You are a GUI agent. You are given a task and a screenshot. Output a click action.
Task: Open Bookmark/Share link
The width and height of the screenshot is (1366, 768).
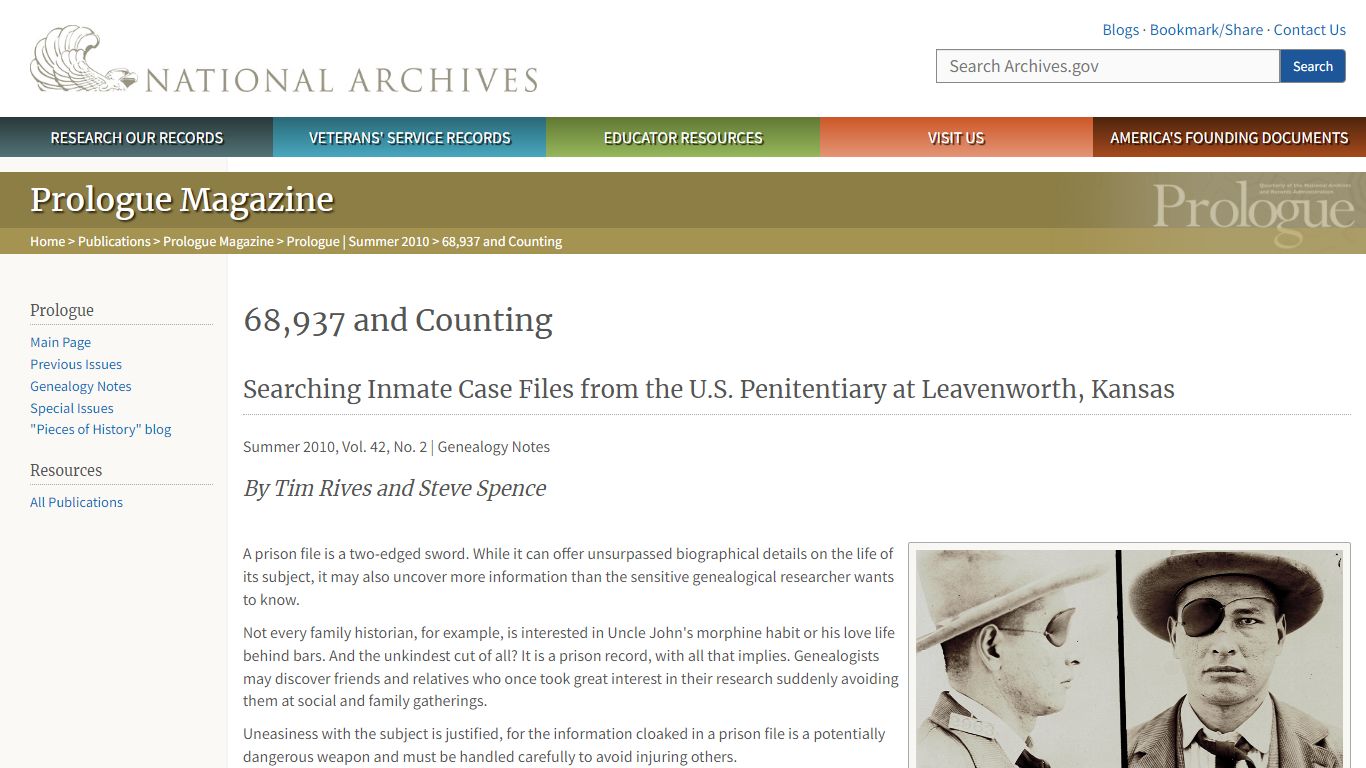(1206, 30)
